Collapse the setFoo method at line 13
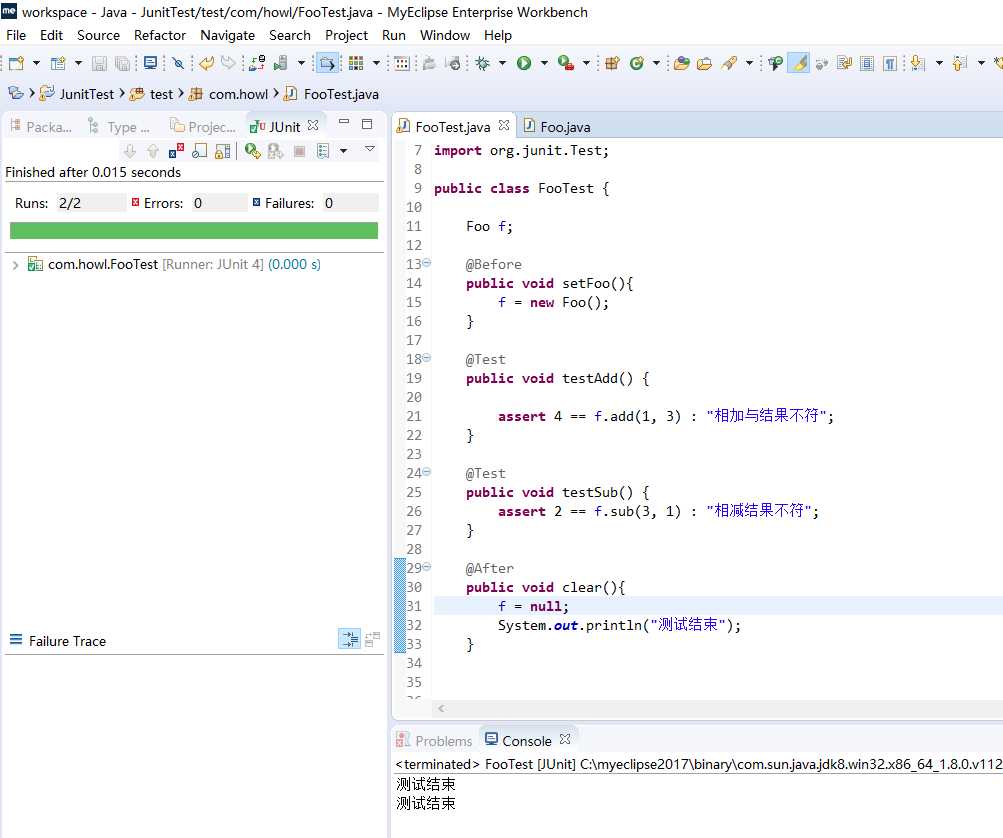The height and width of the screenshot is (838, 1003). [x=427, y=263]
